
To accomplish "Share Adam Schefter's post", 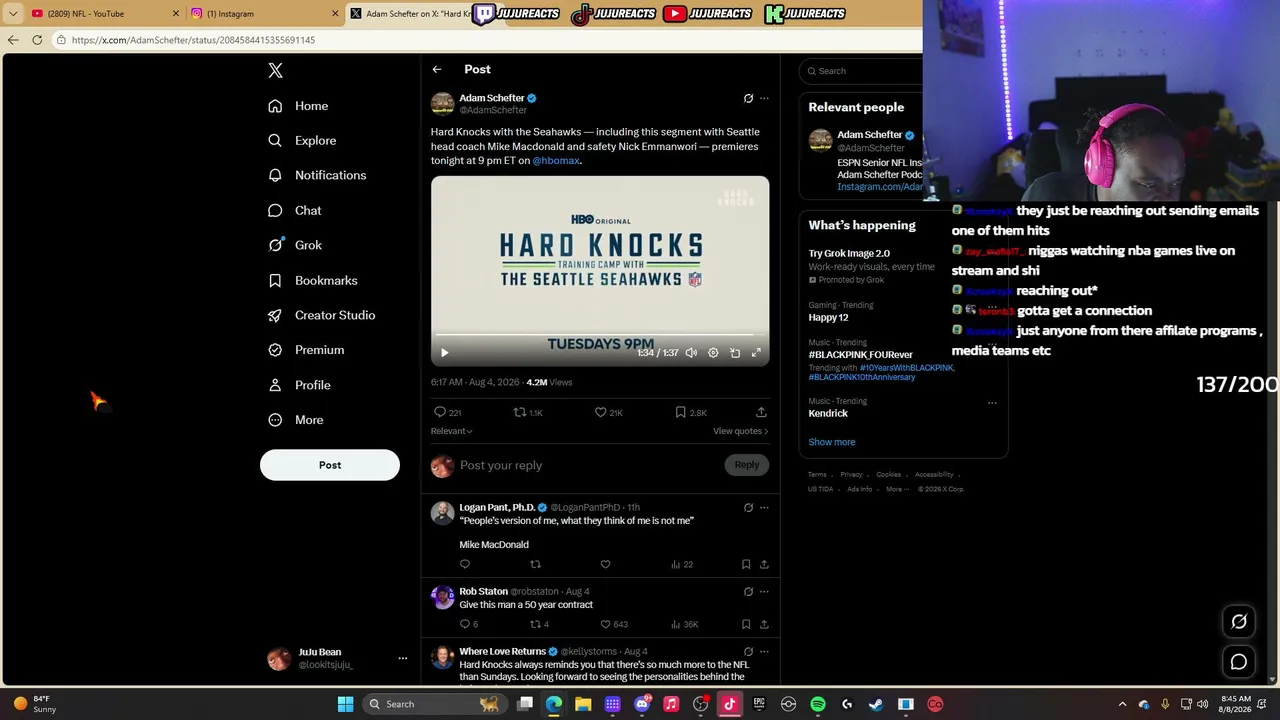I will 761,412.
